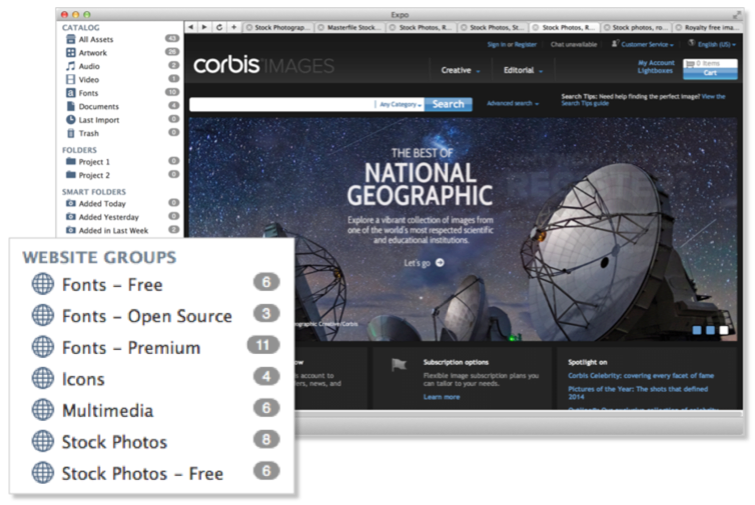Image resolution: width=755 pixels, height=505 pixels.
Task: Click the Chat unavailable text
Action: (x=574, y=44)
